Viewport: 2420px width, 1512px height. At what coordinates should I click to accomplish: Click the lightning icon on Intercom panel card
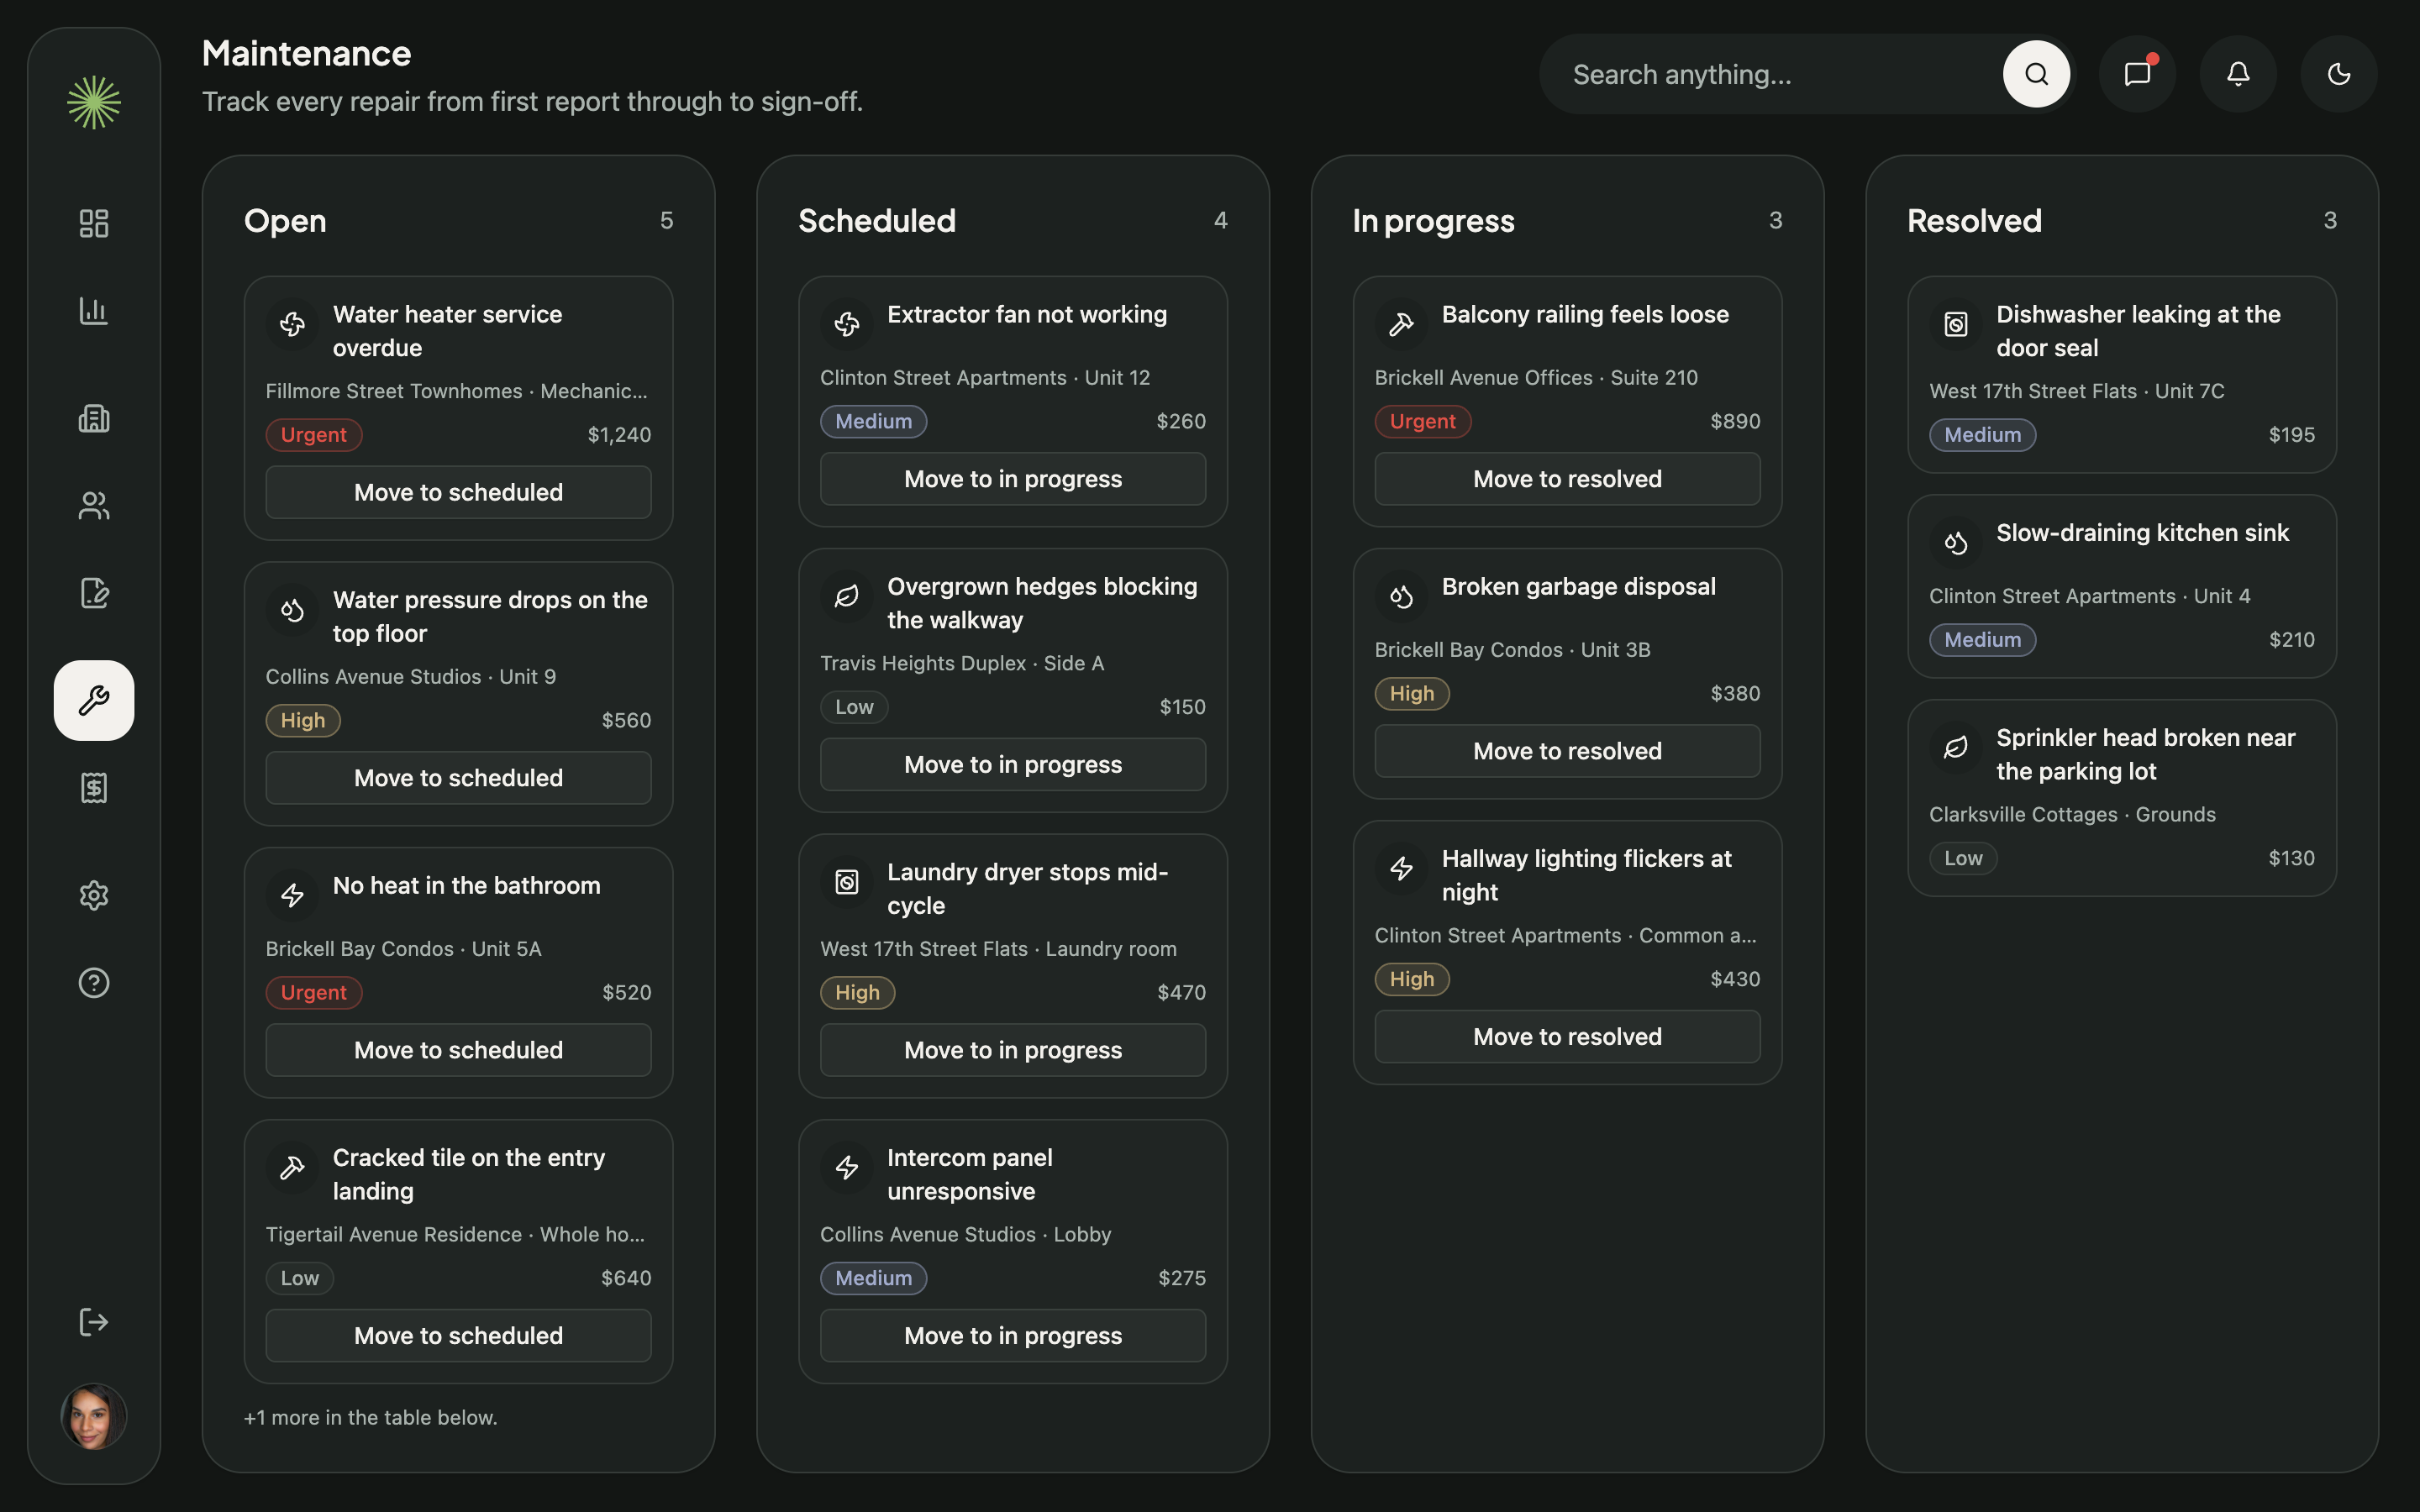(847, 1167)
